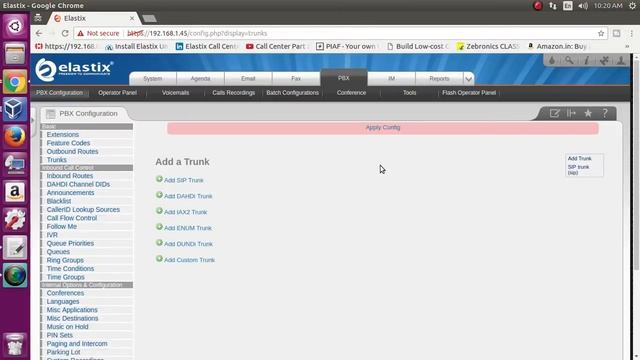Select existing SIP trunk in right box

(x=578, y=169)
